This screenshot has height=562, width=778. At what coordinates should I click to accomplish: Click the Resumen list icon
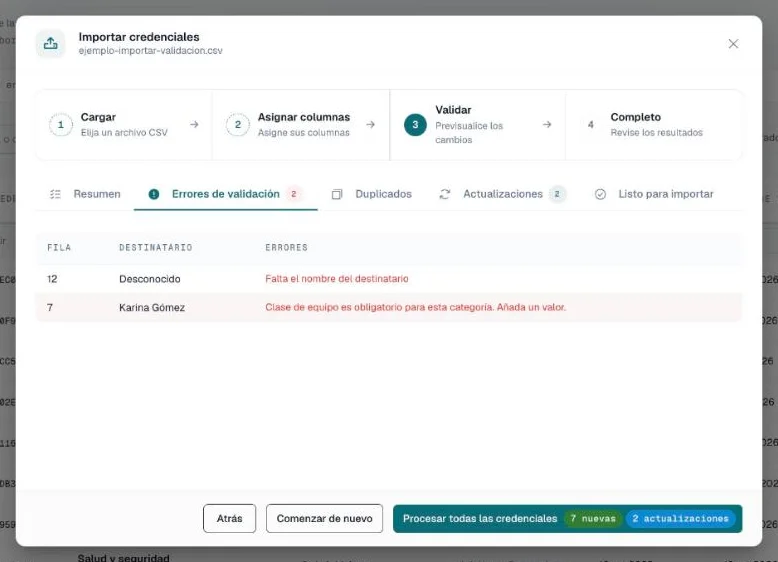(x=55, y=194)
